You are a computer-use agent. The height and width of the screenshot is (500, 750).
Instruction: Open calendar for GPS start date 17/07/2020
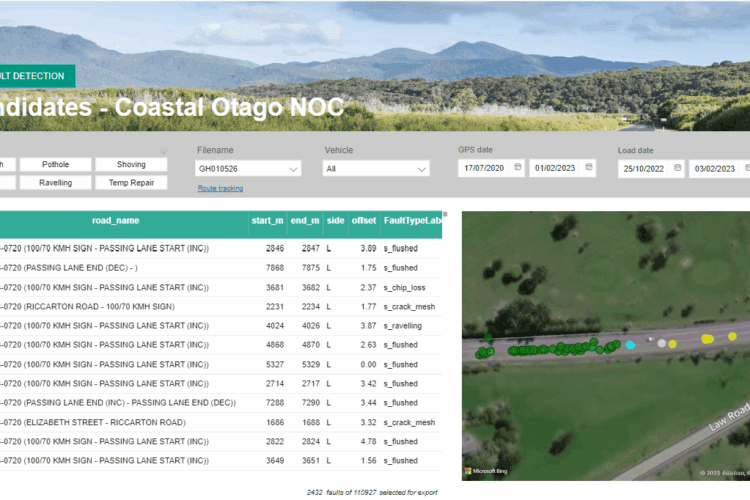517,168
